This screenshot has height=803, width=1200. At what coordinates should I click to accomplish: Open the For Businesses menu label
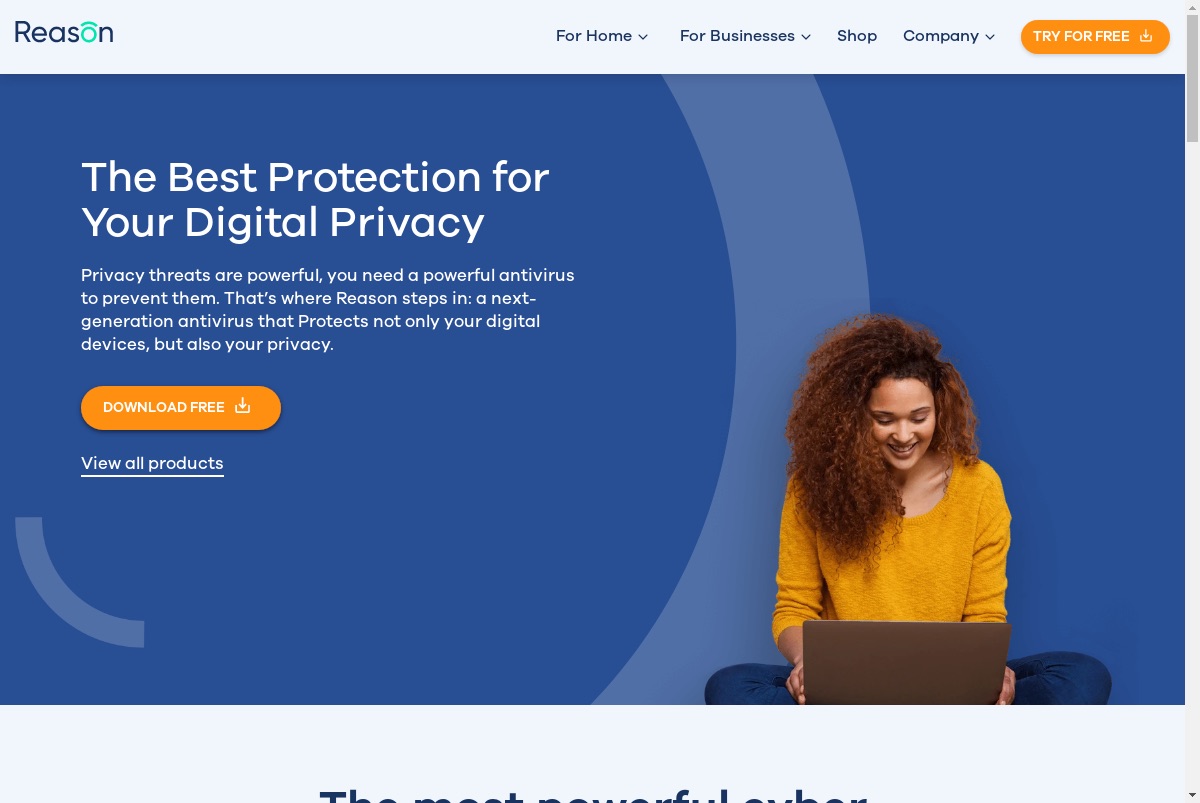tap(737, 36)
